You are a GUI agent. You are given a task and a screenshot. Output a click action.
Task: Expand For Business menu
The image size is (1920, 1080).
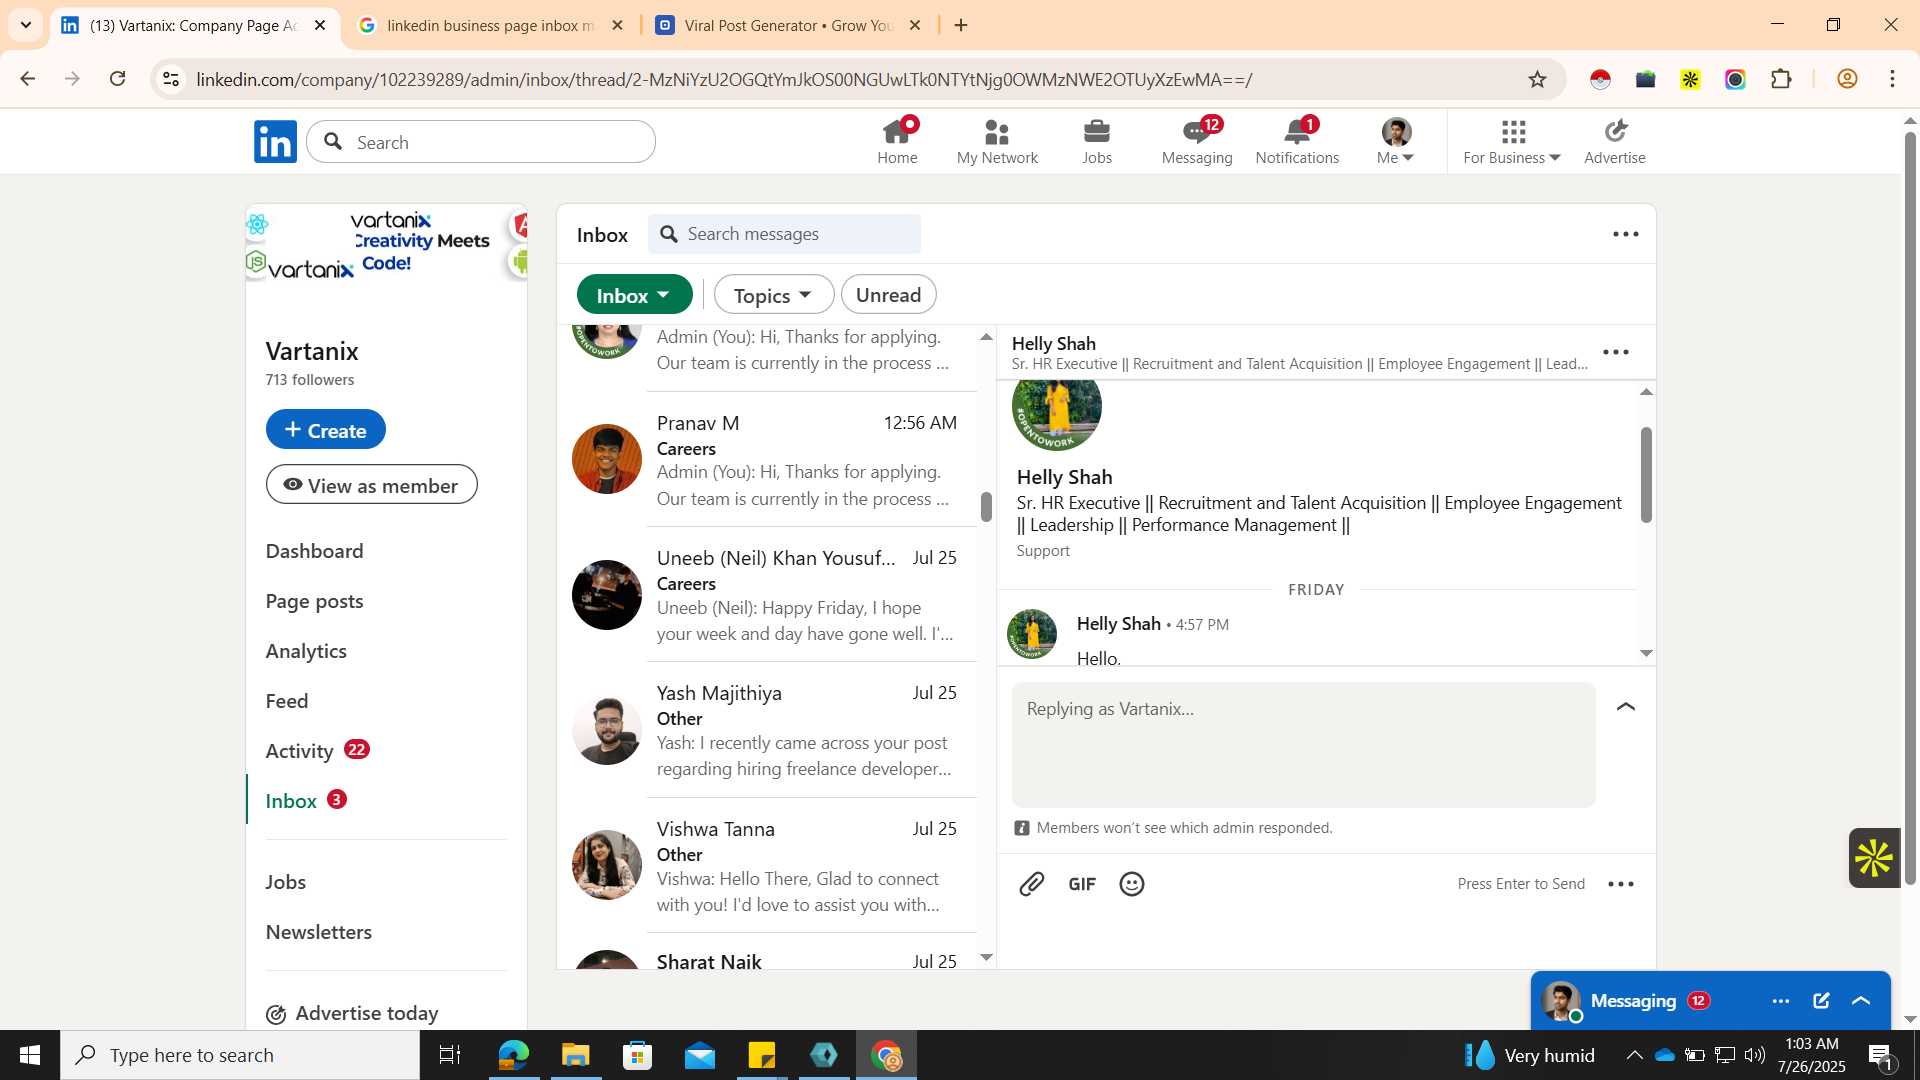(1511, 142)
